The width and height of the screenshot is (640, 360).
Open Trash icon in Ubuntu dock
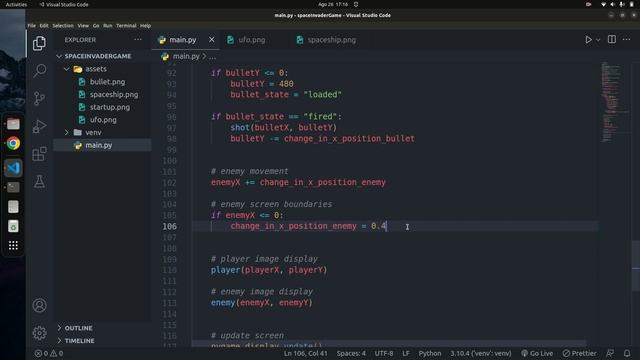pos(13,226)
